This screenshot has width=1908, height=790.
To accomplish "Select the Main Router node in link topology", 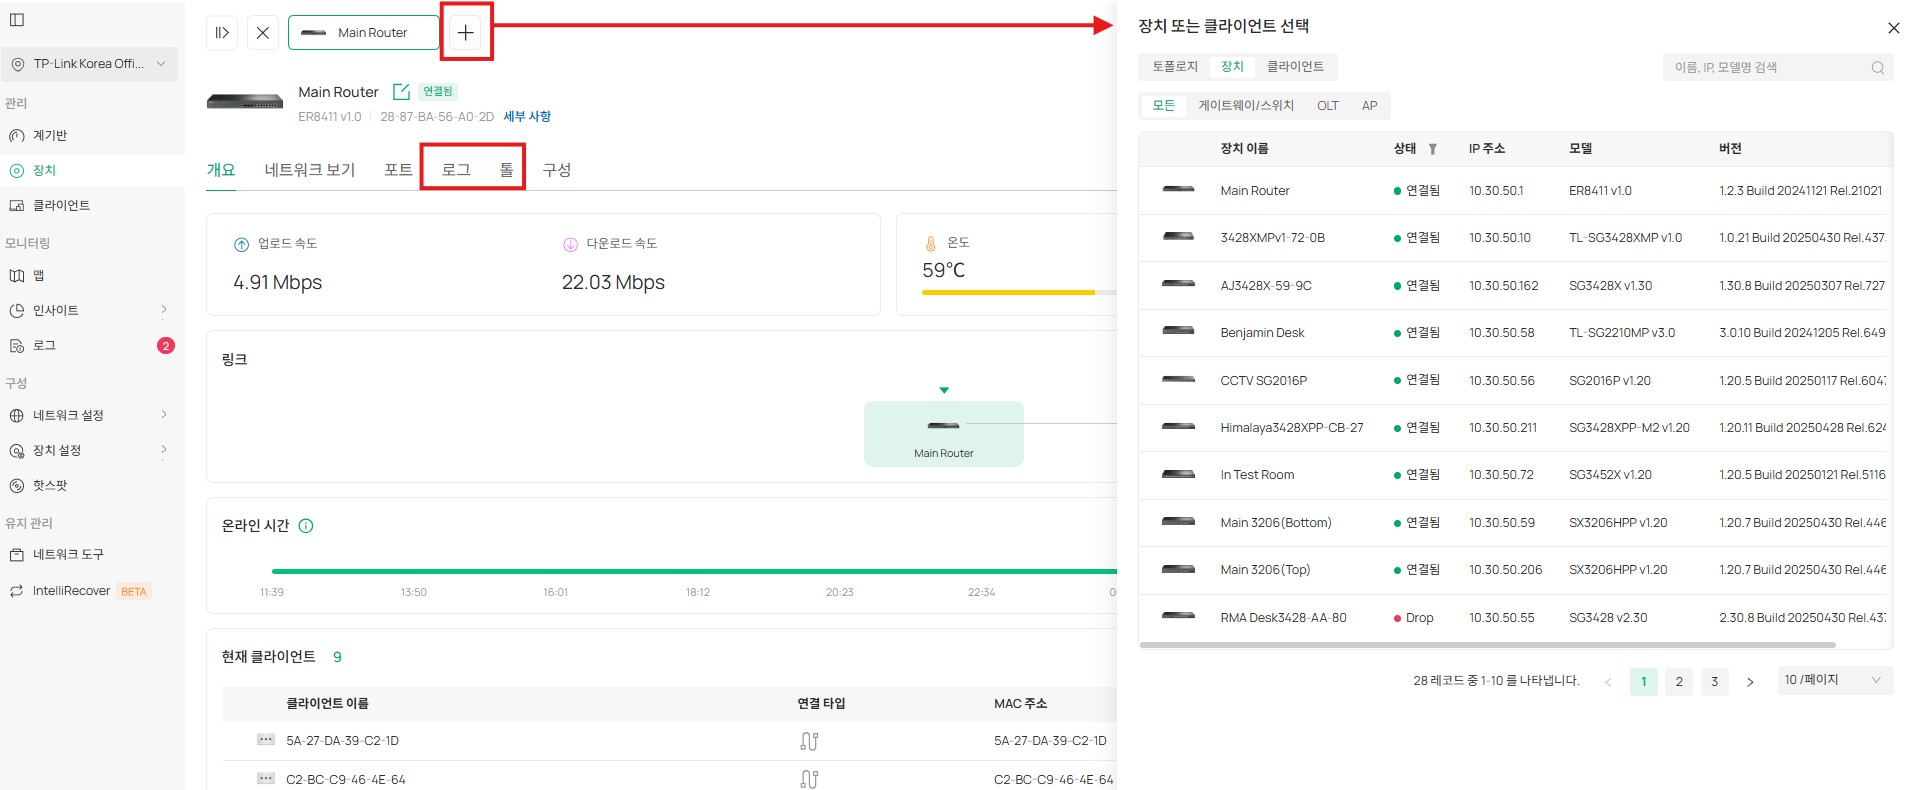I will coord(943,434).
